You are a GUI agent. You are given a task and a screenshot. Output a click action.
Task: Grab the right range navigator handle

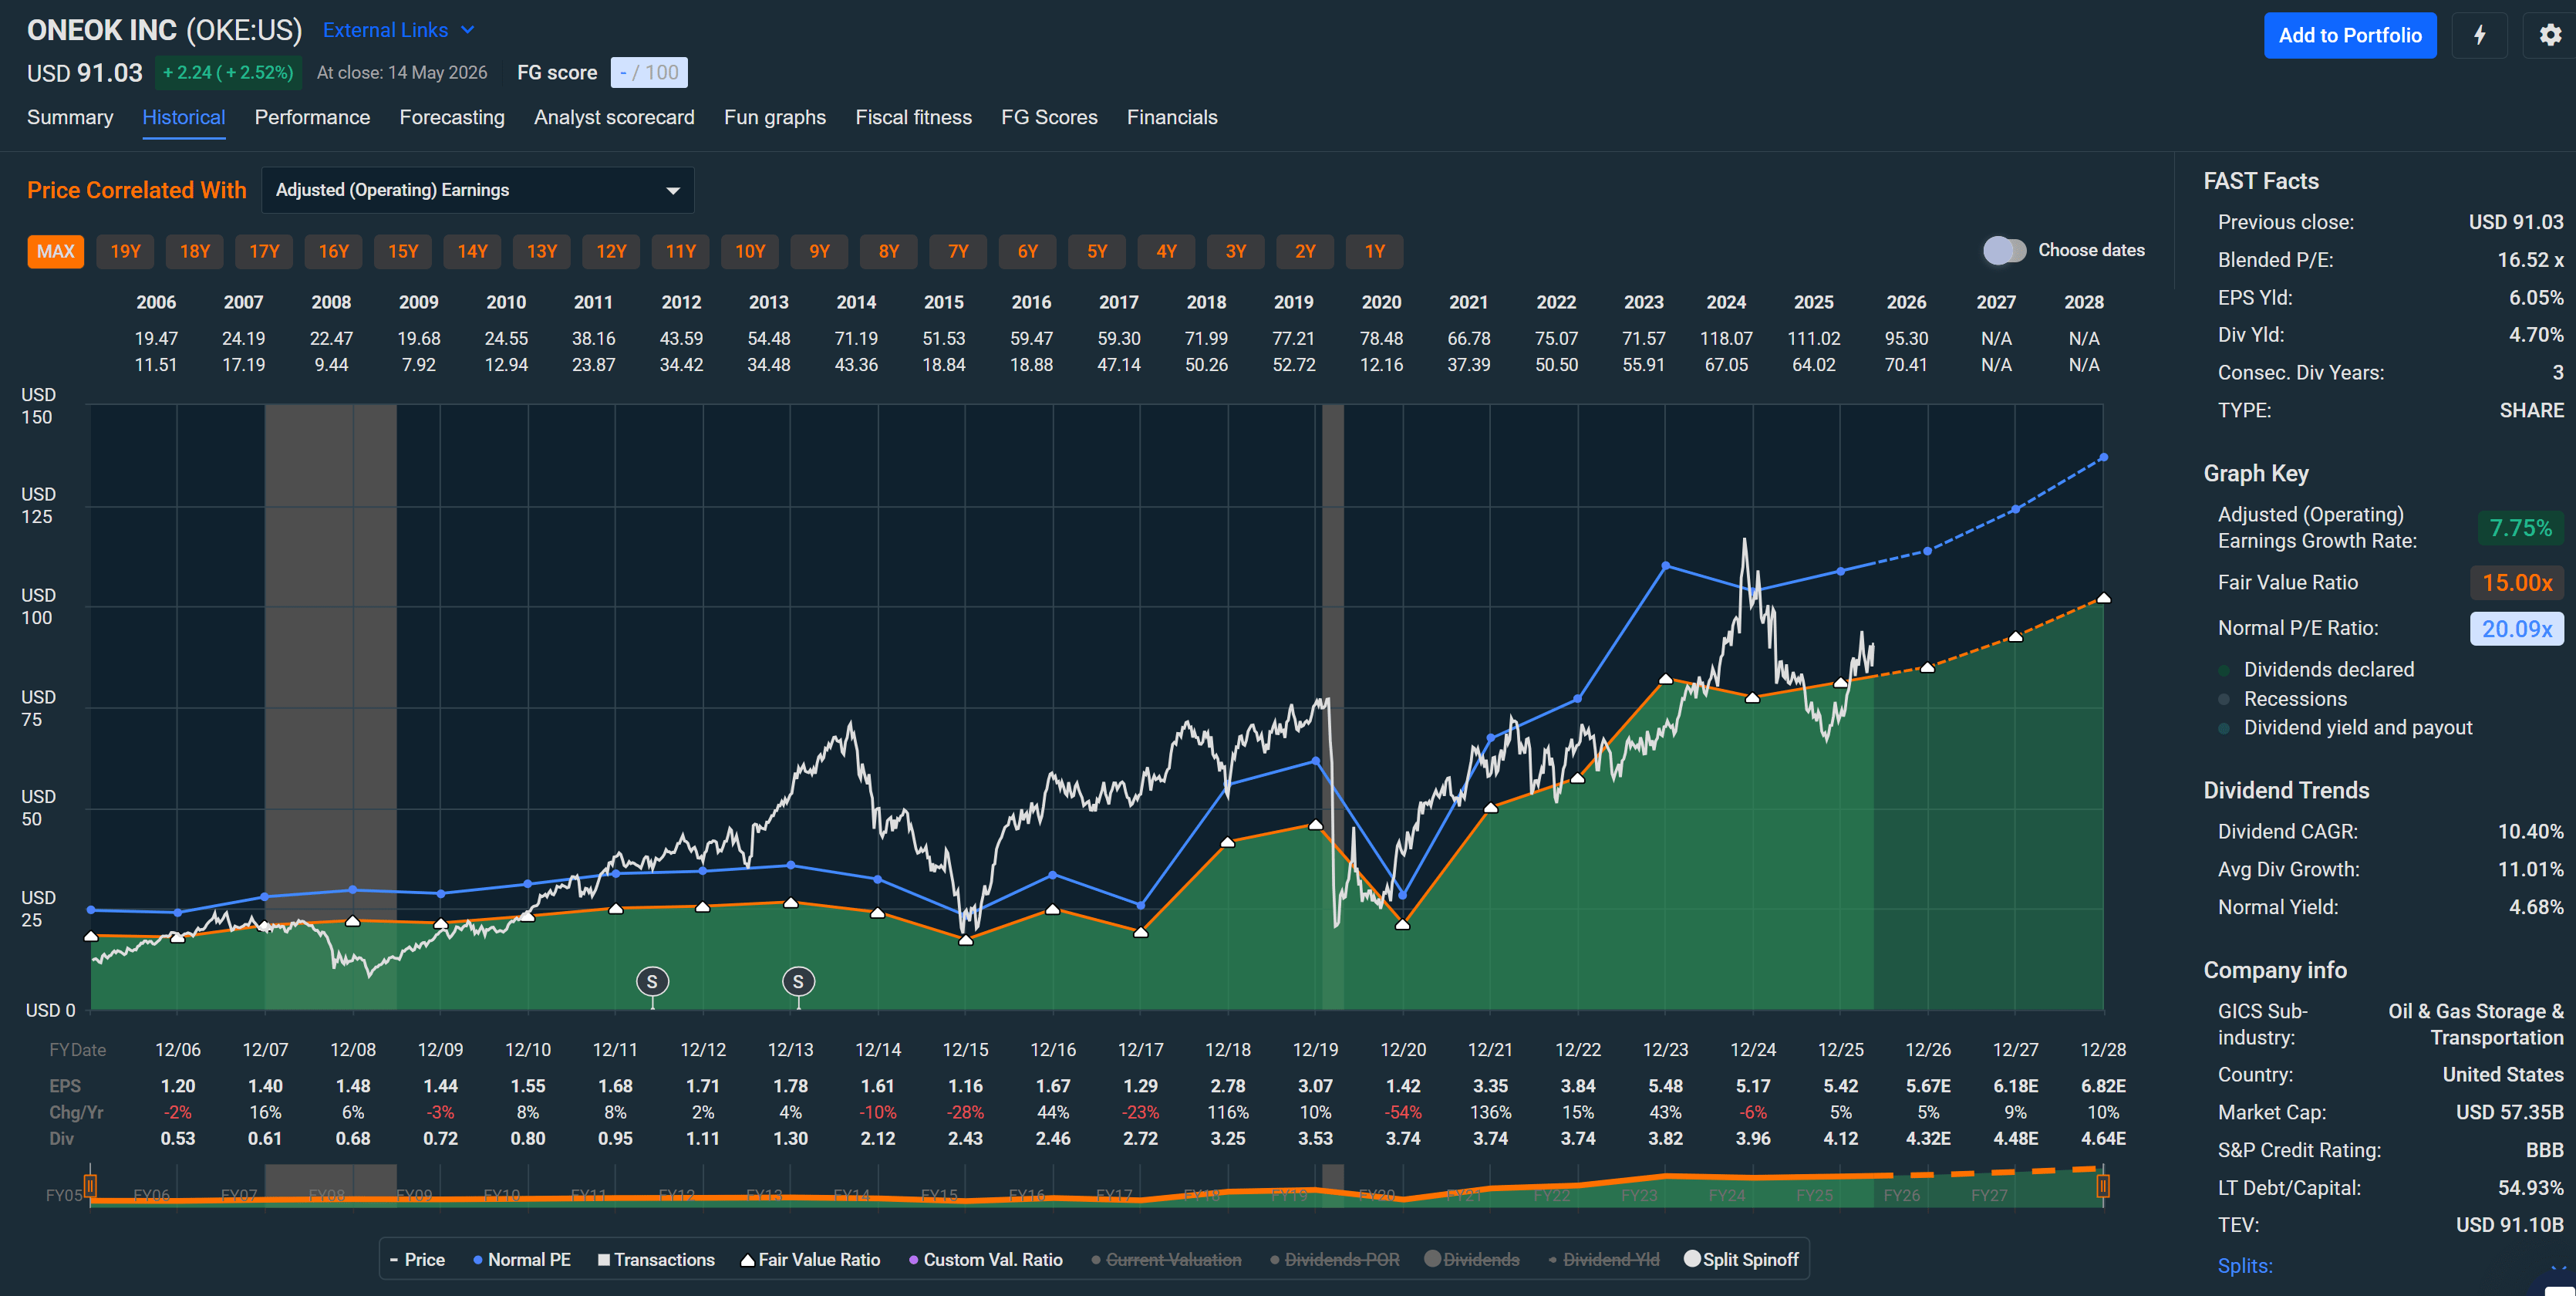coord(2103,1186)
